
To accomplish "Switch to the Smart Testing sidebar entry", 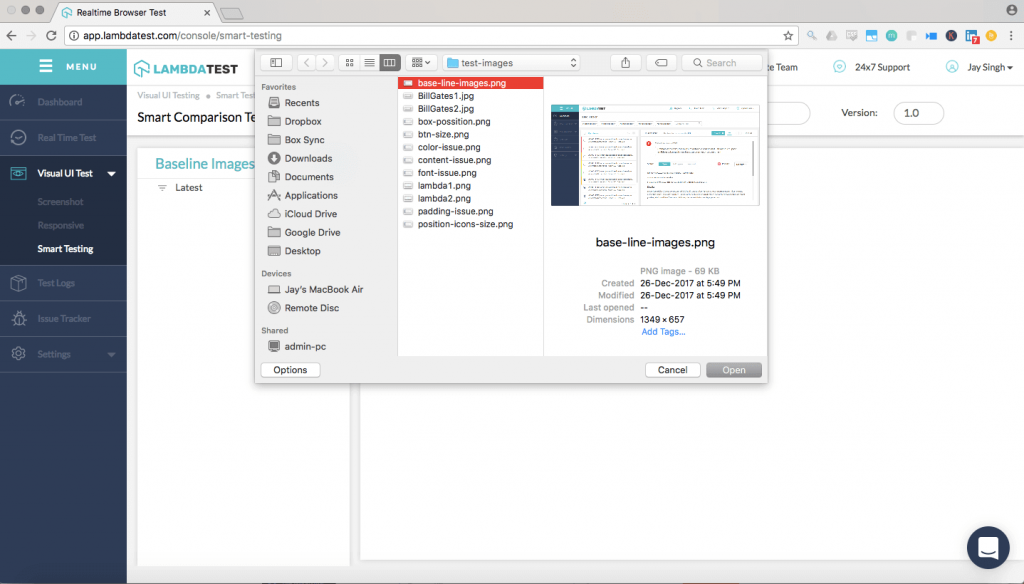I will (63, 248).
